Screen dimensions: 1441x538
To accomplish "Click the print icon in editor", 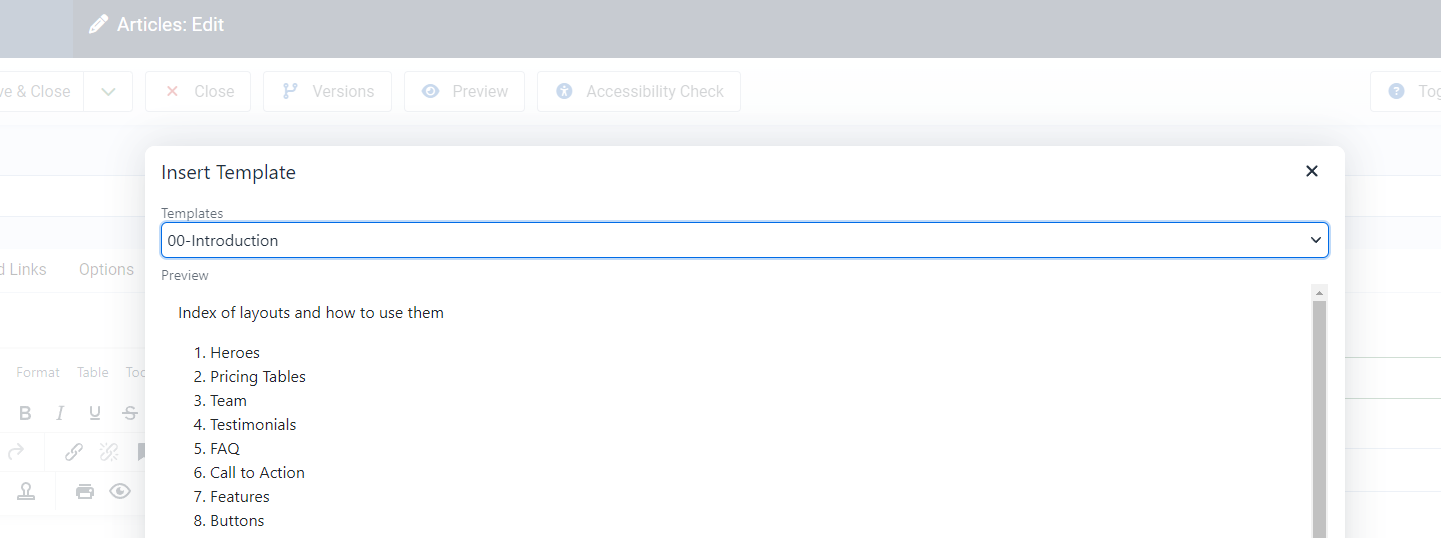I will click(85, 491).
